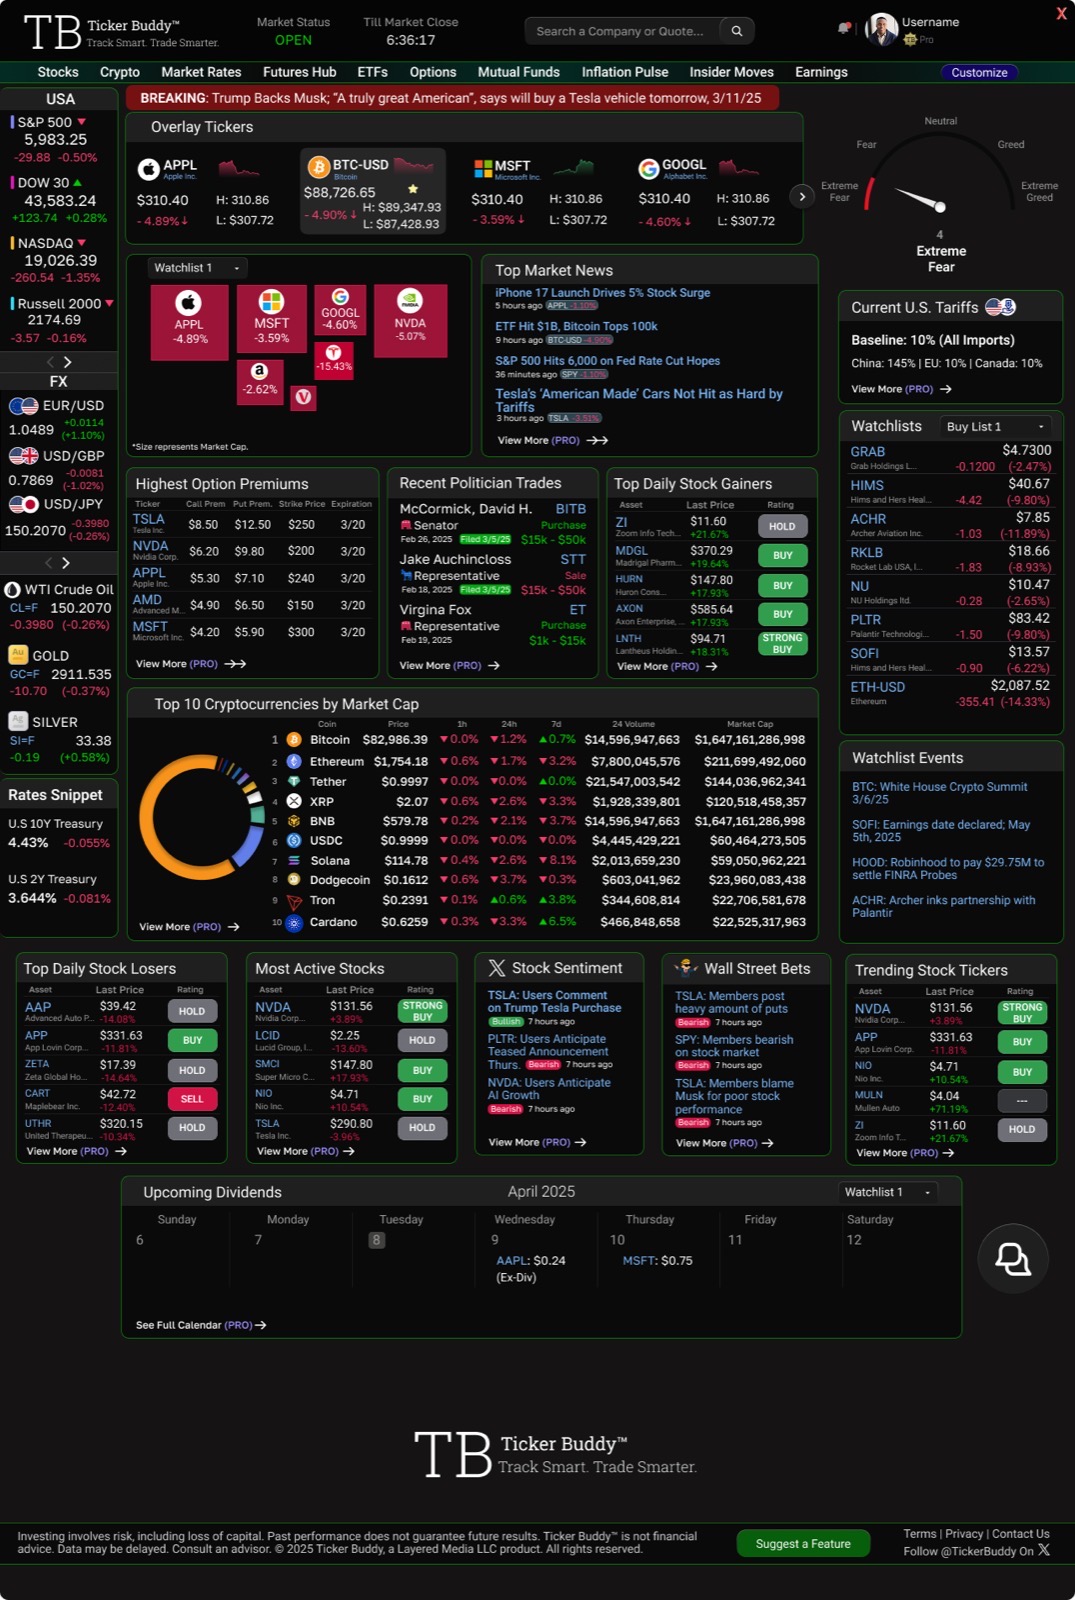1075x1600 pixels.
Task: Open the chat assistant bubble icon
Action: [1012, 1258]
